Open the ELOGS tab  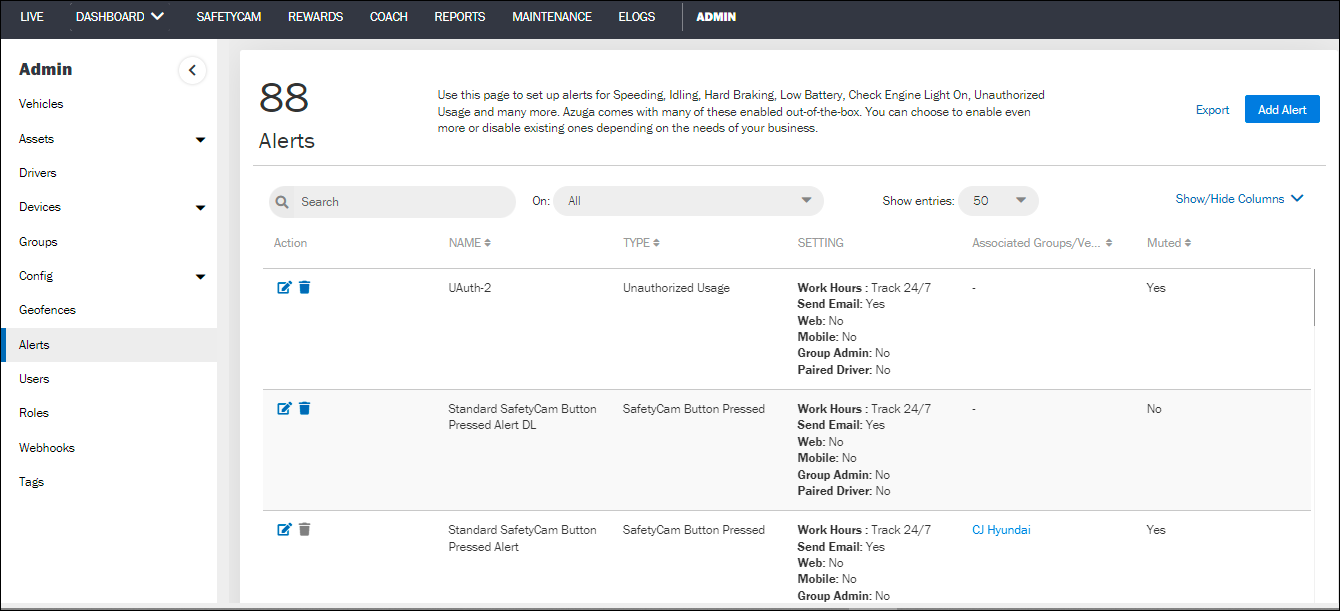(x=637, y=17)
